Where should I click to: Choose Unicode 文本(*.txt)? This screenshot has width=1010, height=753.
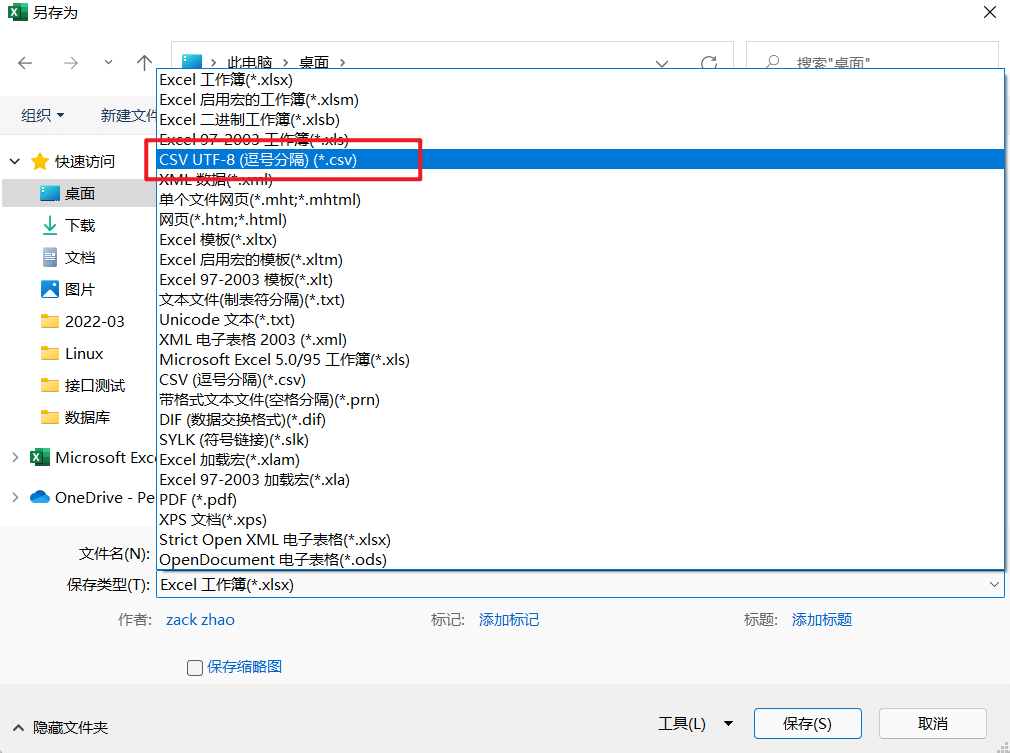pyautogui.click(x=580, y=319)
